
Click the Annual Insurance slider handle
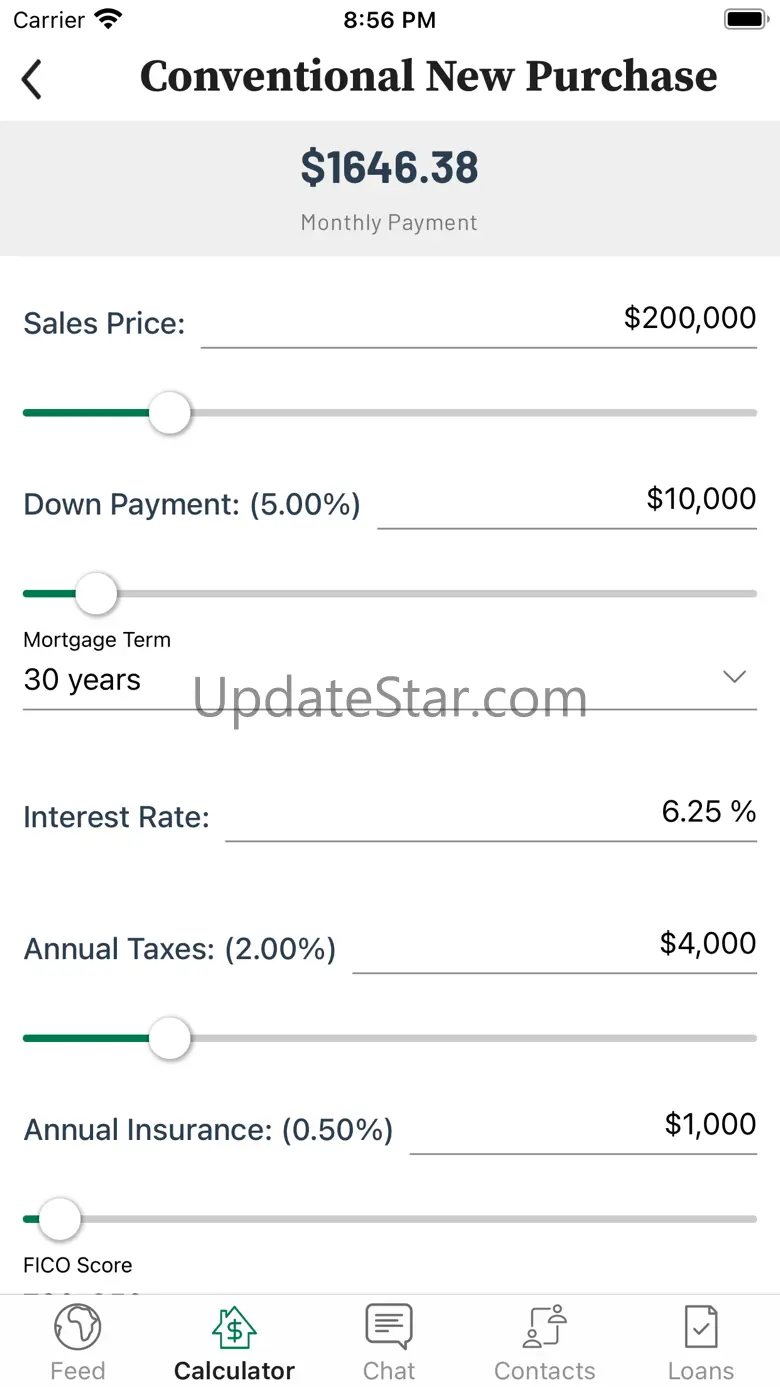(60, 1219)
